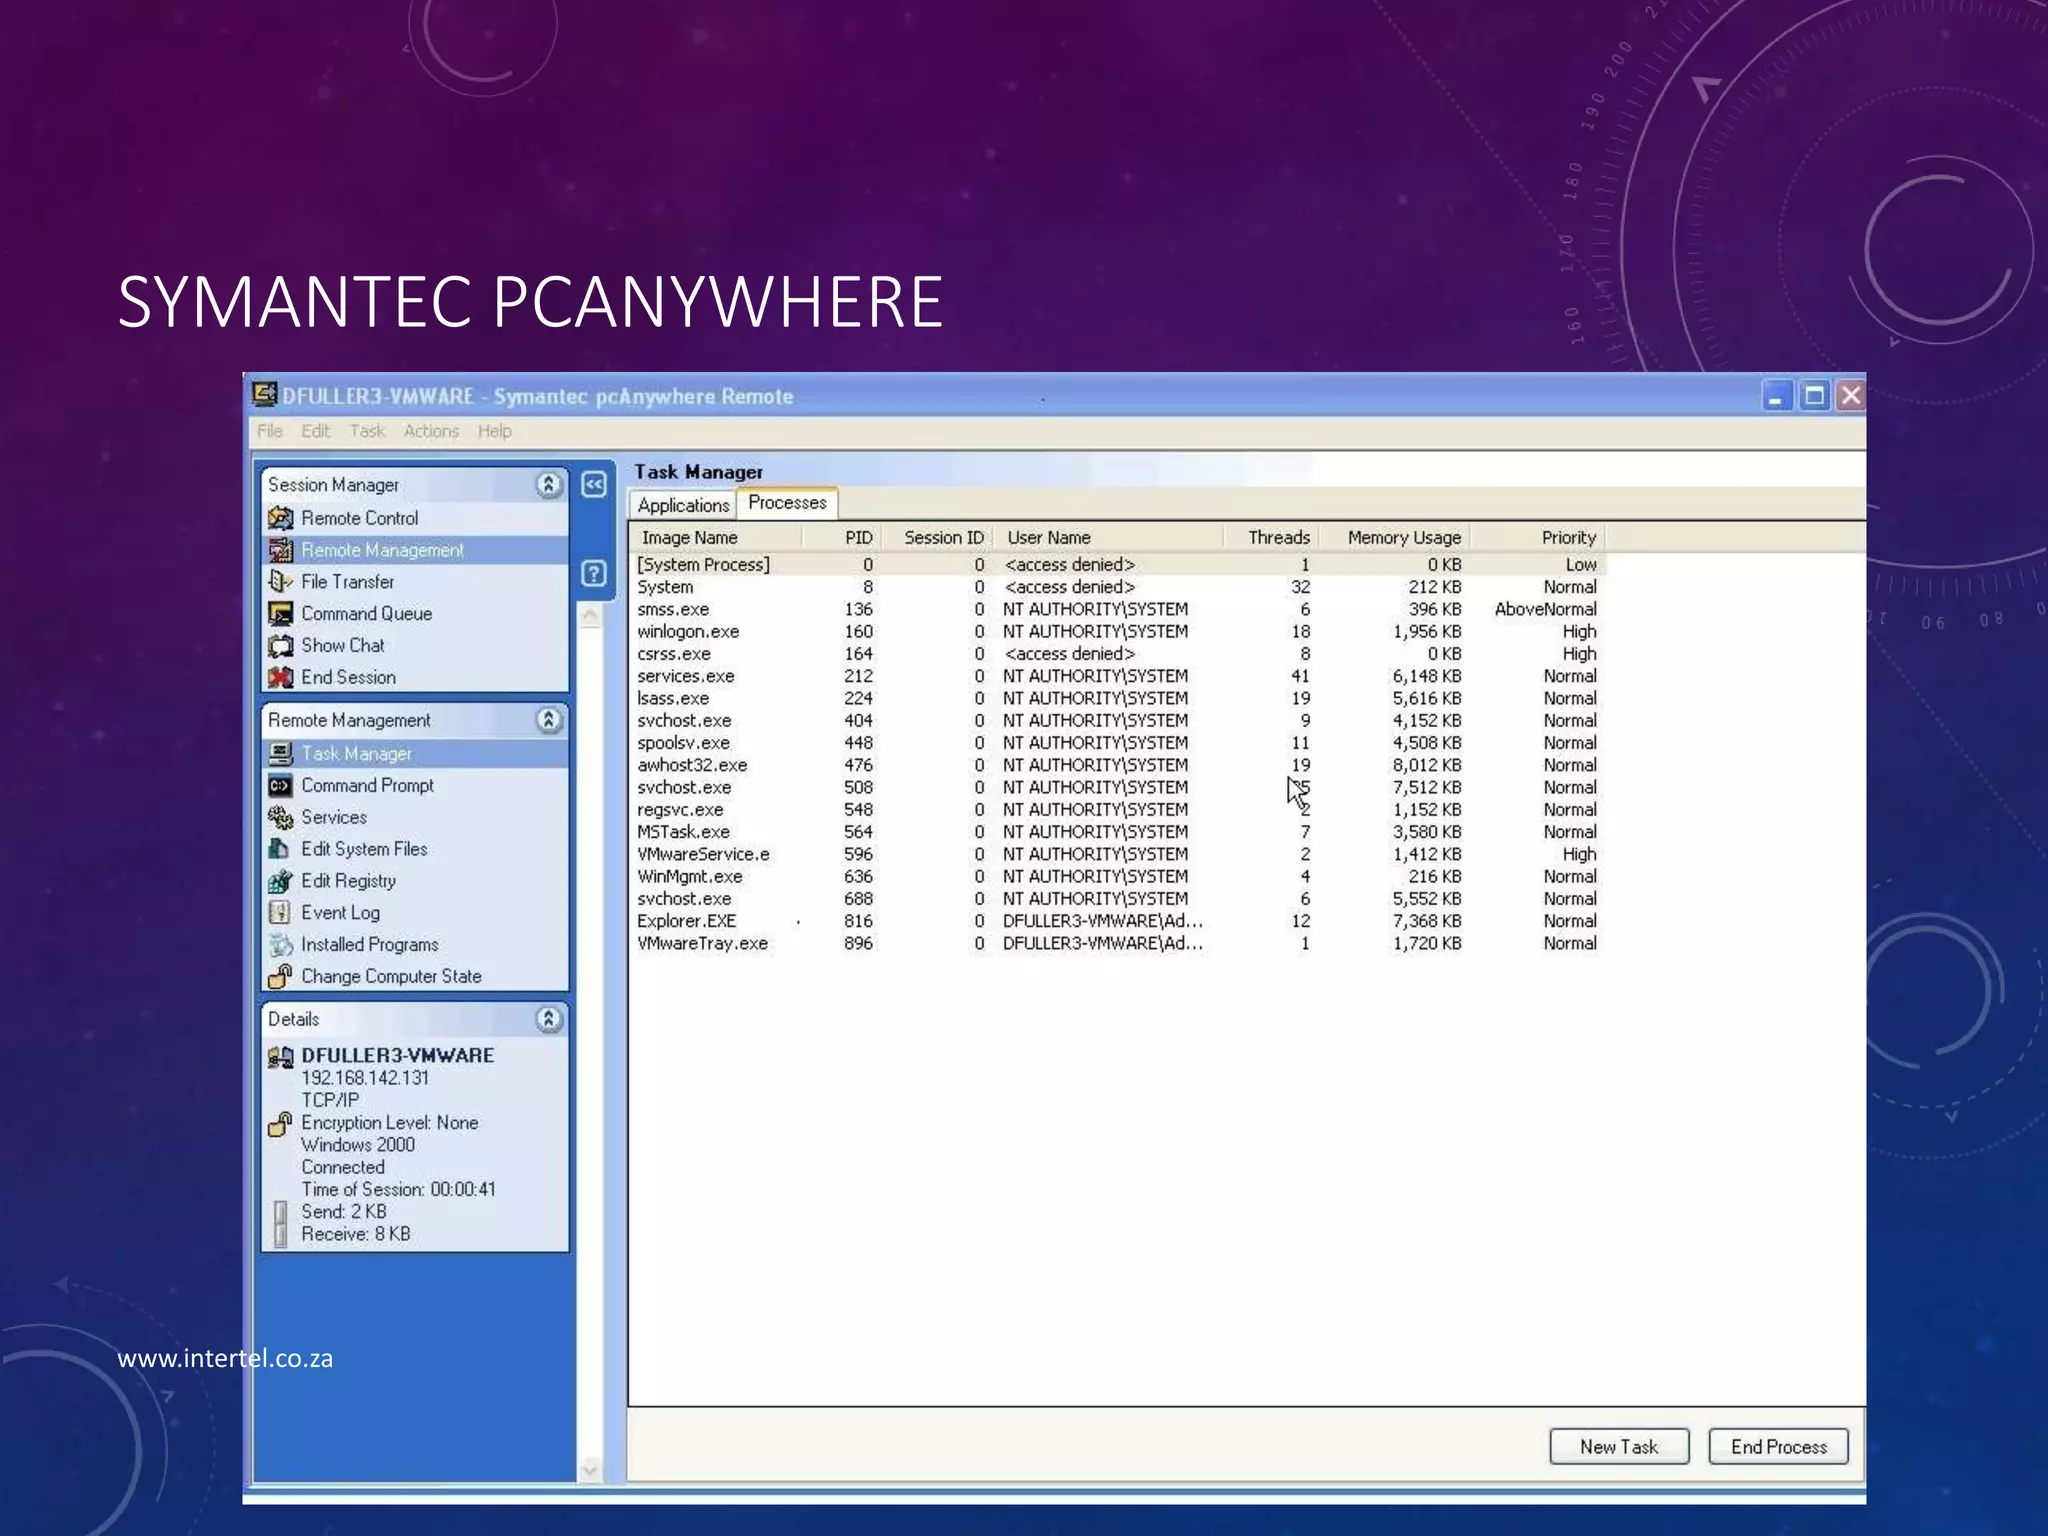The height and width of the screenshot is (1536, 2048).
Task: Select the regsvc.exe process
Action: (1117, 809)
